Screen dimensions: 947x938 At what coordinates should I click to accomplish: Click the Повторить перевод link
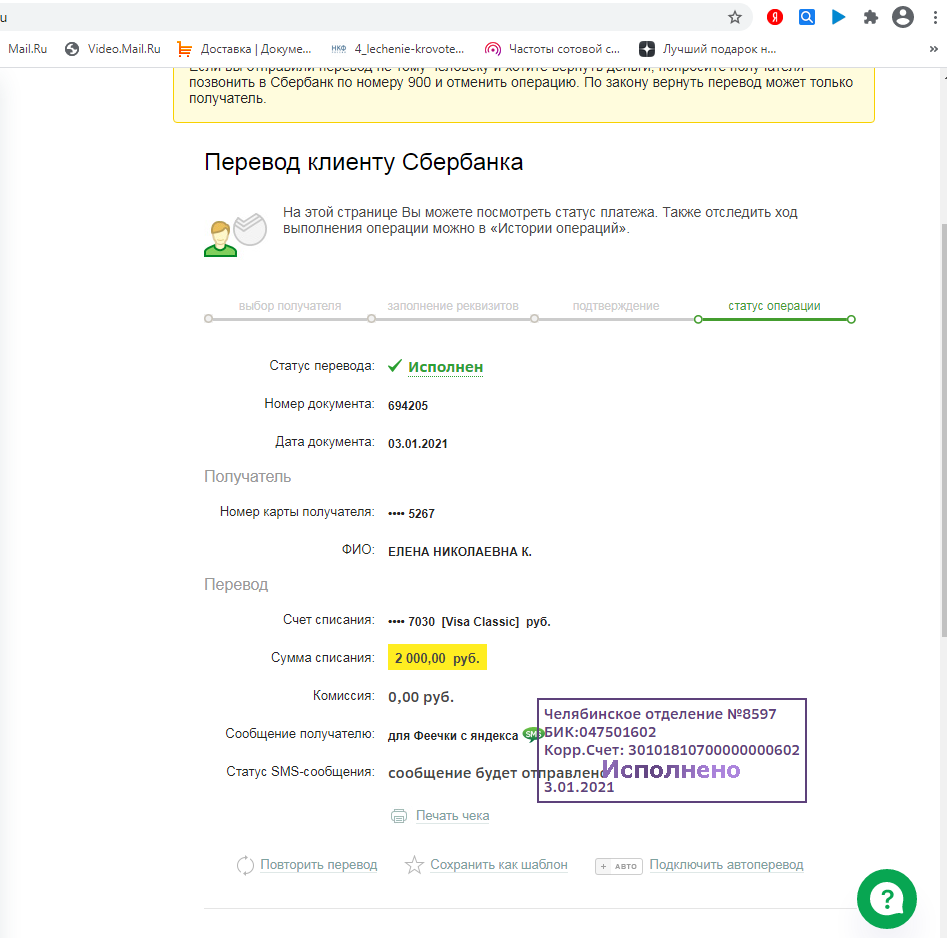point(318,865)
